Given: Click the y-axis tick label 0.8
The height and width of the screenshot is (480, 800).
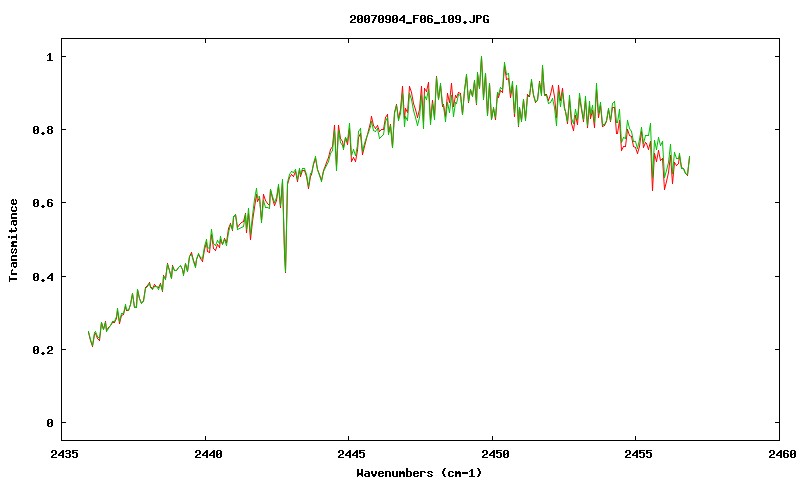Looking at the screenshot, I should (x=43, y=130).
